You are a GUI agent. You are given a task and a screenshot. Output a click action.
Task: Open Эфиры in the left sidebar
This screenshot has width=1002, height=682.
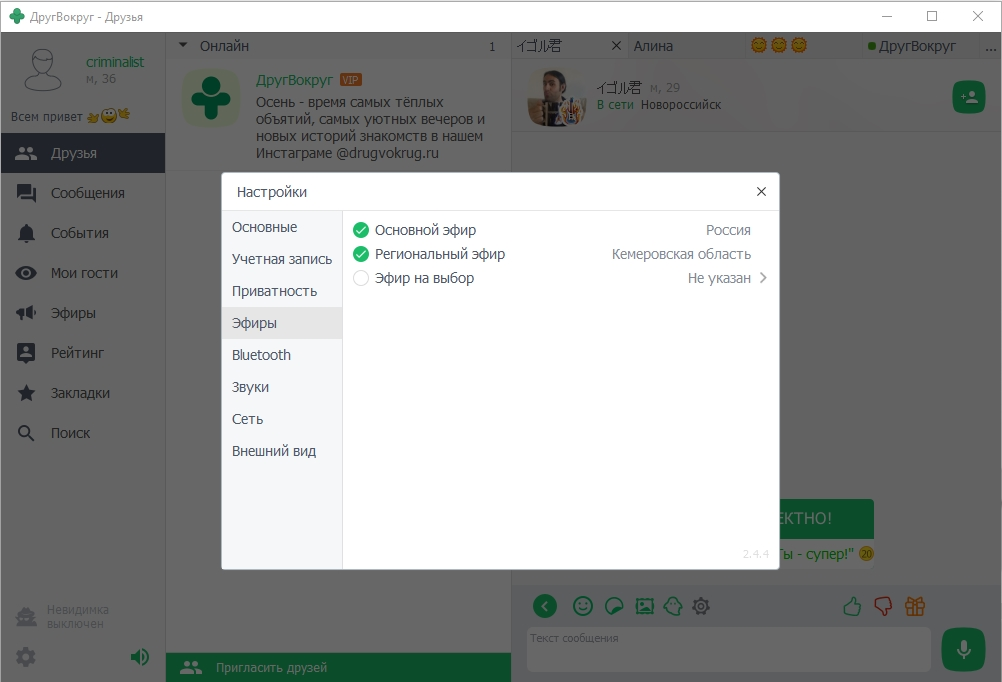tap(83, 313)
